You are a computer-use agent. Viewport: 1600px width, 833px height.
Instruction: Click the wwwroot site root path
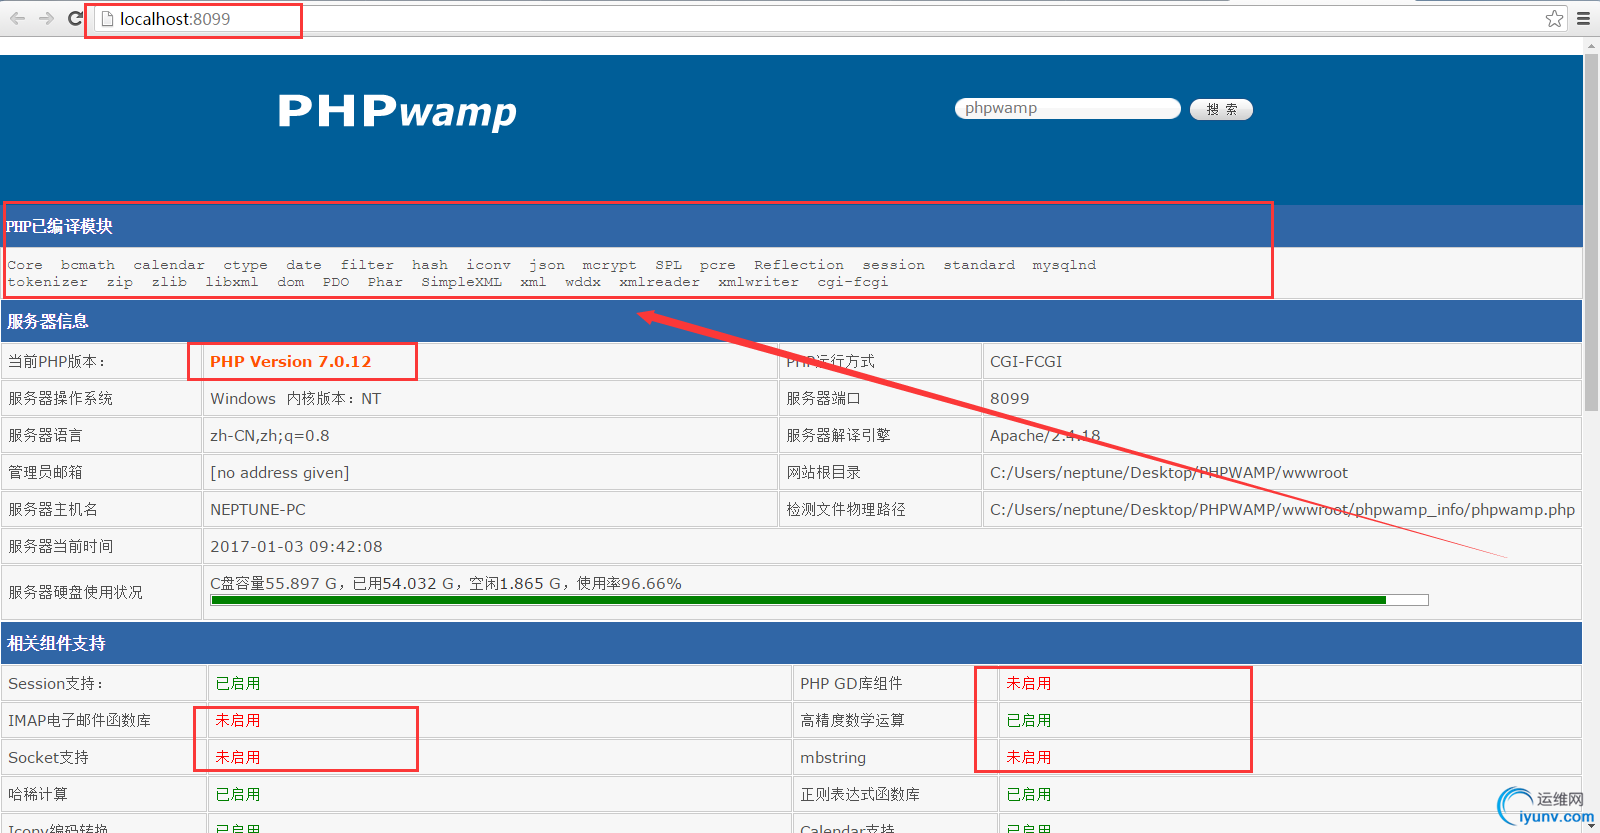(x=1169, y=472)
